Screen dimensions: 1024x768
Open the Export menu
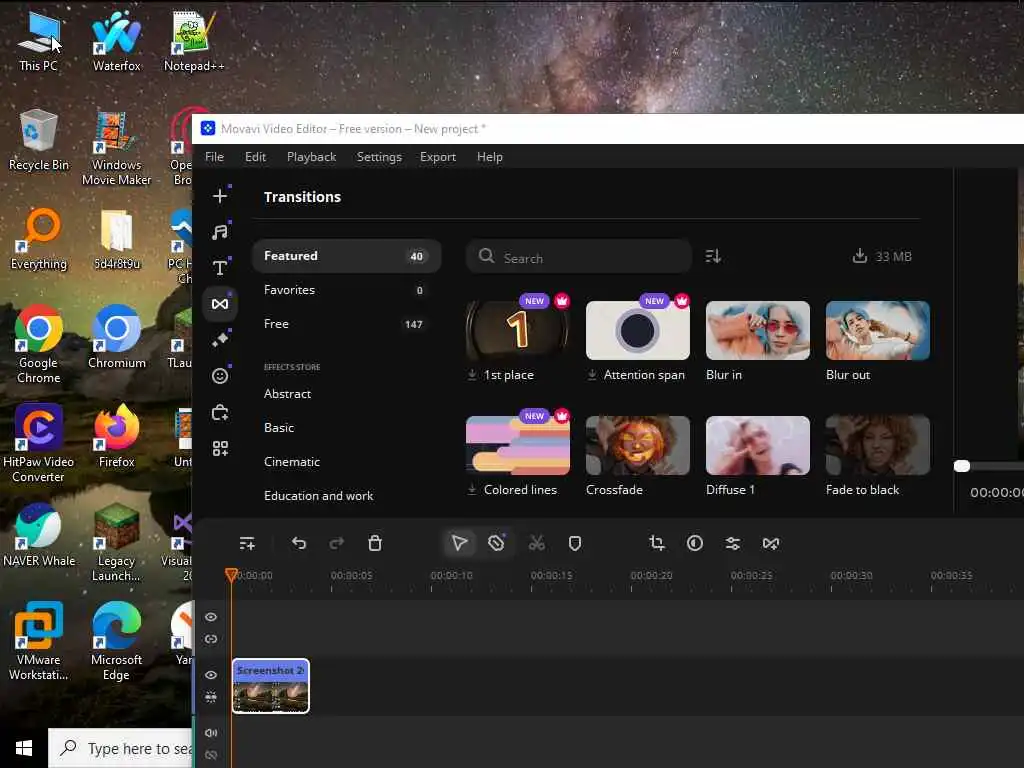coord(438,157)
